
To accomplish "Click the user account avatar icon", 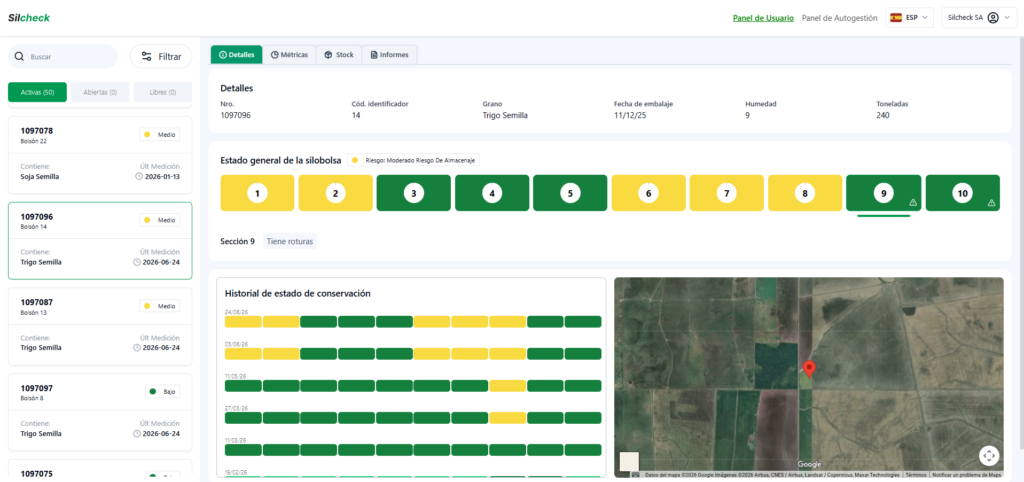I will point(993,18).
